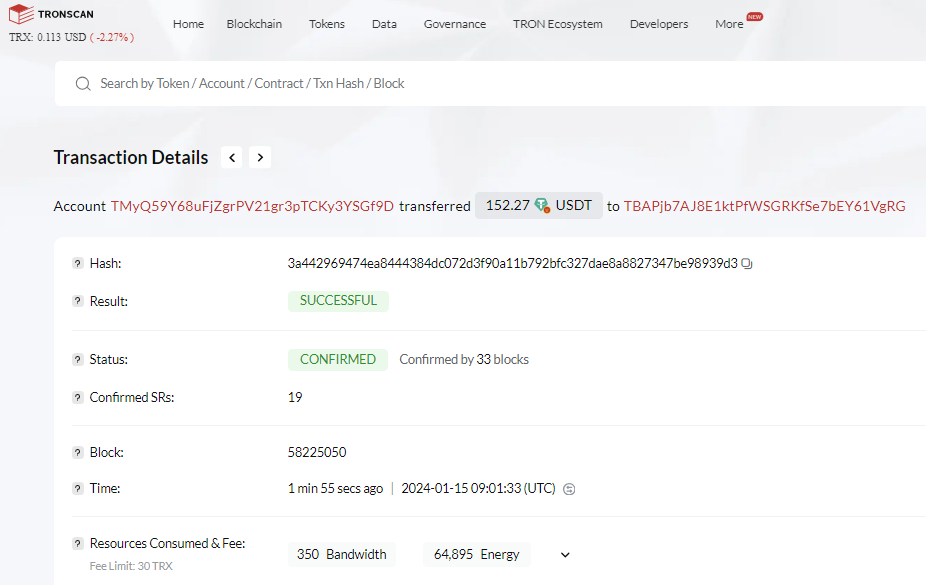Image resolution: width=926 pixels, height=585 pixels.
Task: Click the timestamp 2024-01-15 09:01:33 (UTC)
Action: [x=478, y=489]
